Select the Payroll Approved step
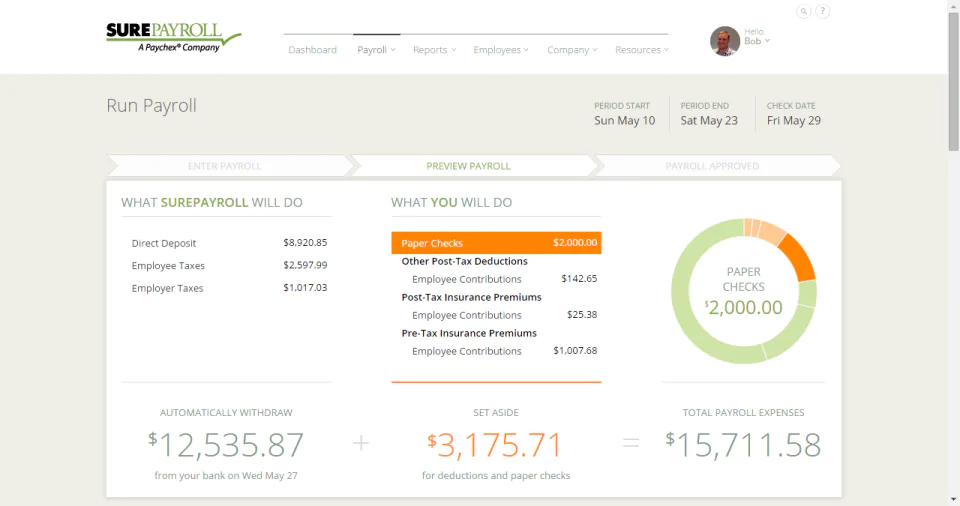Viewport: 960px width, 506px height. point(712,166)
